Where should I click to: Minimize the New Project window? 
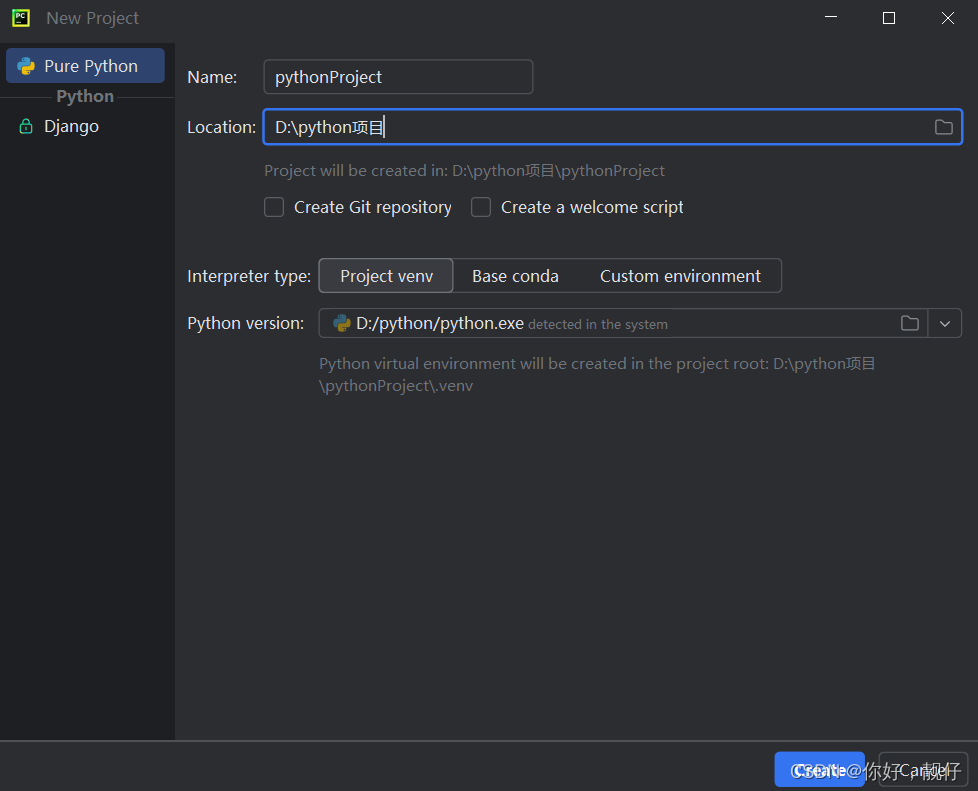tap(831, 17)
